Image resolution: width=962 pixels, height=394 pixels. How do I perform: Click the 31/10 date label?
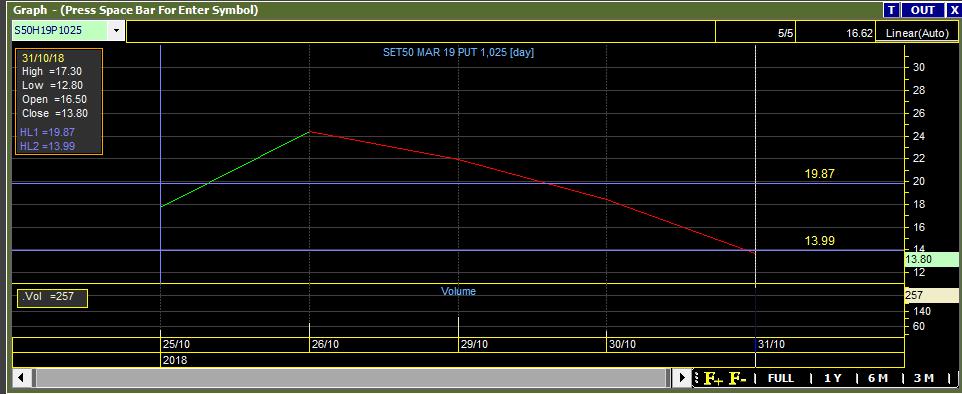tap(771, 344)
